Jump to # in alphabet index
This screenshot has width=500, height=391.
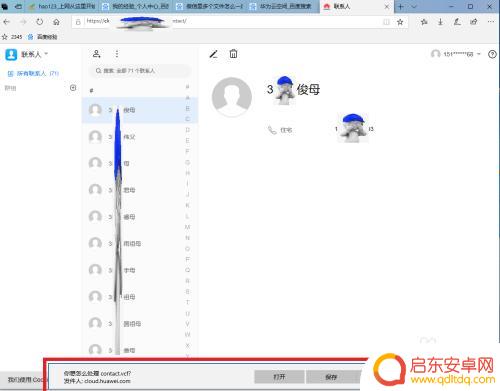(188, 87)
